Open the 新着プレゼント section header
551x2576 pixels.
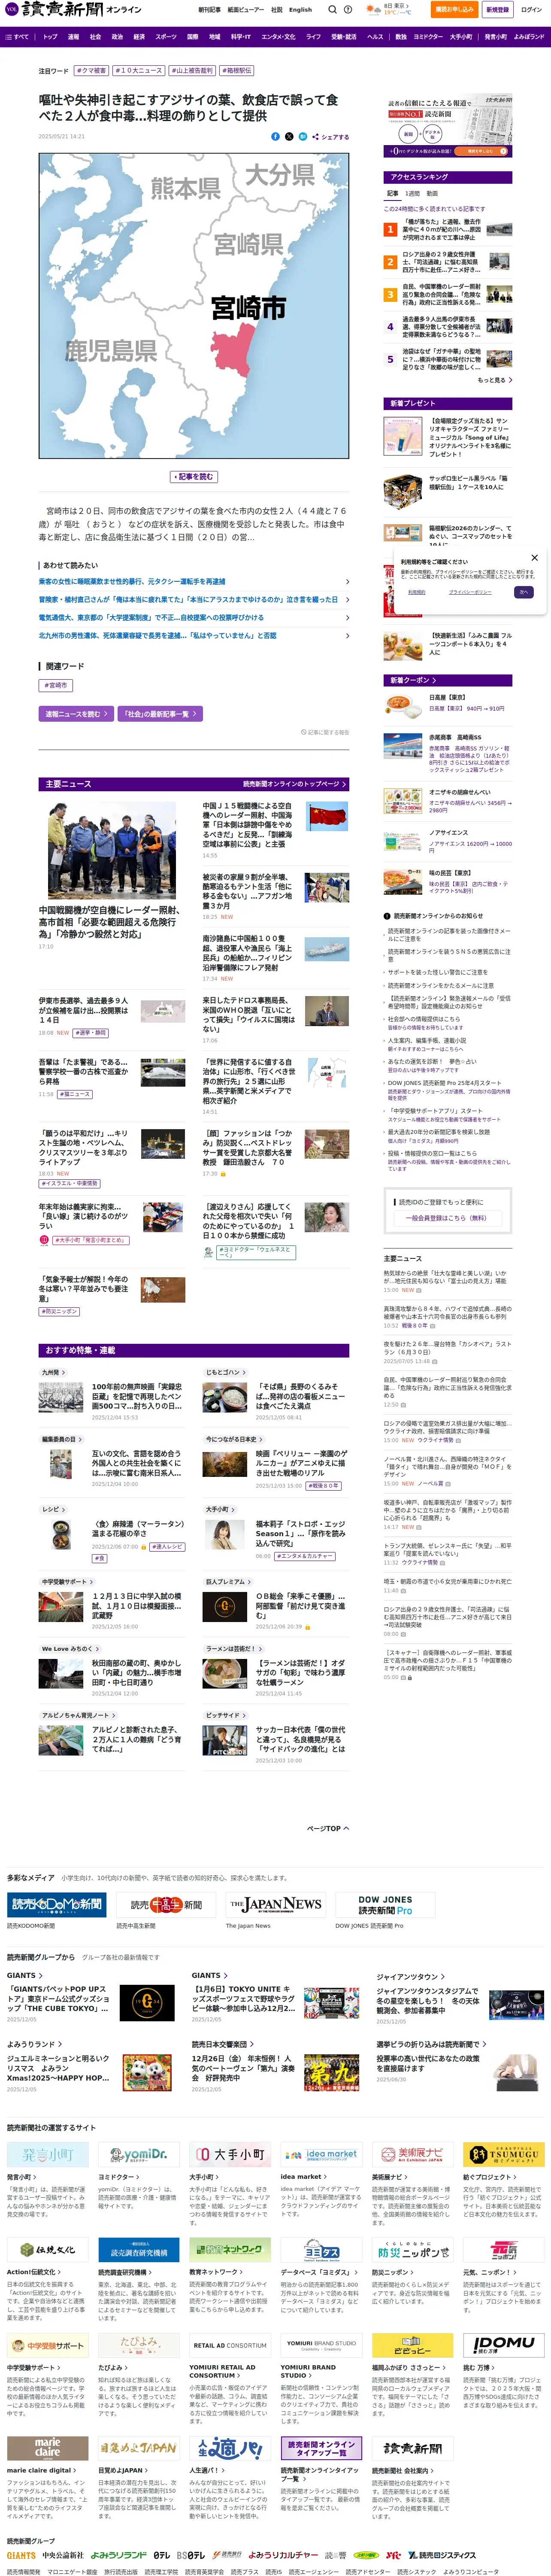(448, 403)
